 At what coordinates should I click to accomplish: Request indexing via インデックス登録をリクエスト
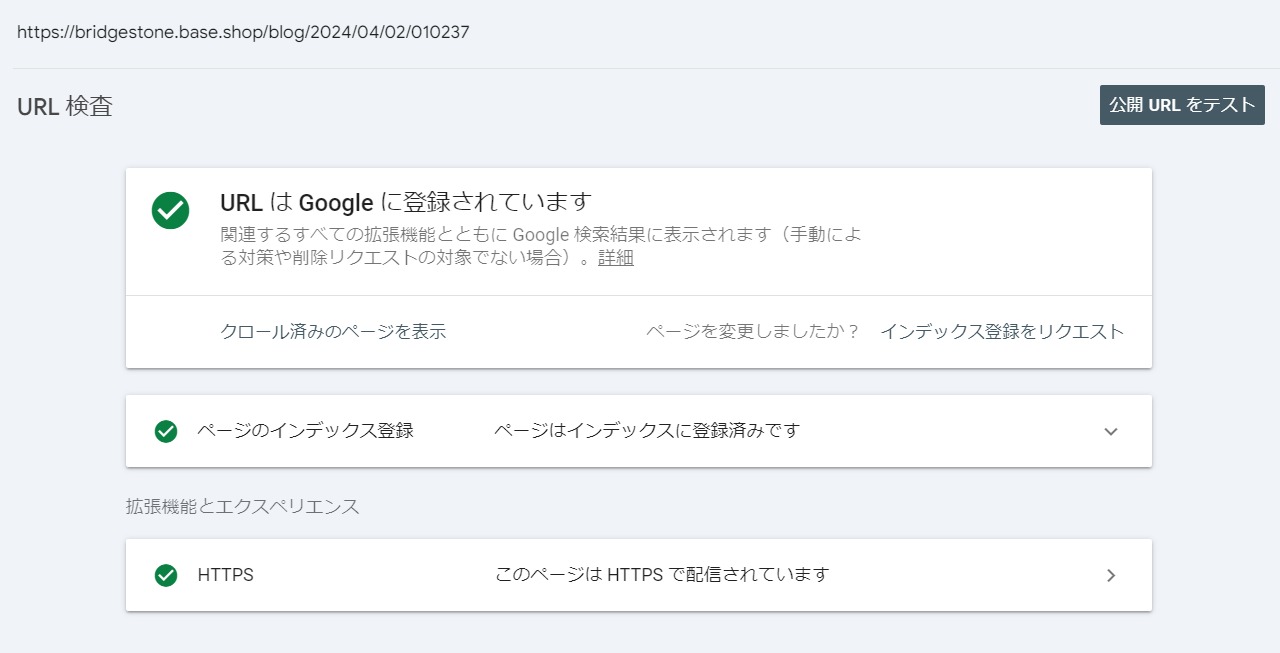1002,332
